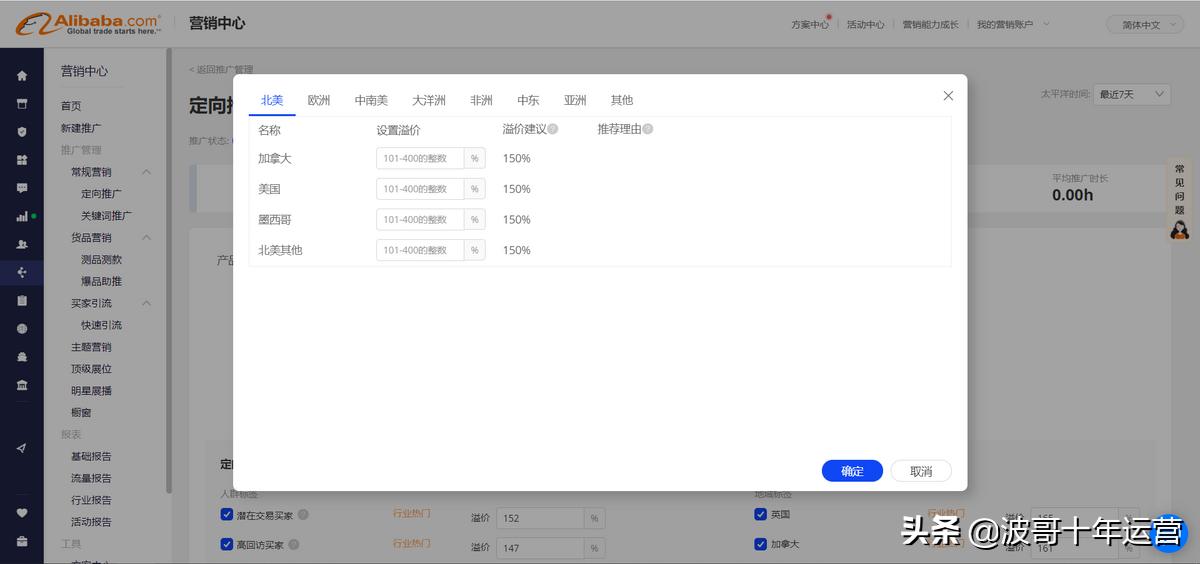
Task: Close the regional premium dialog
Action: point(948,96)
